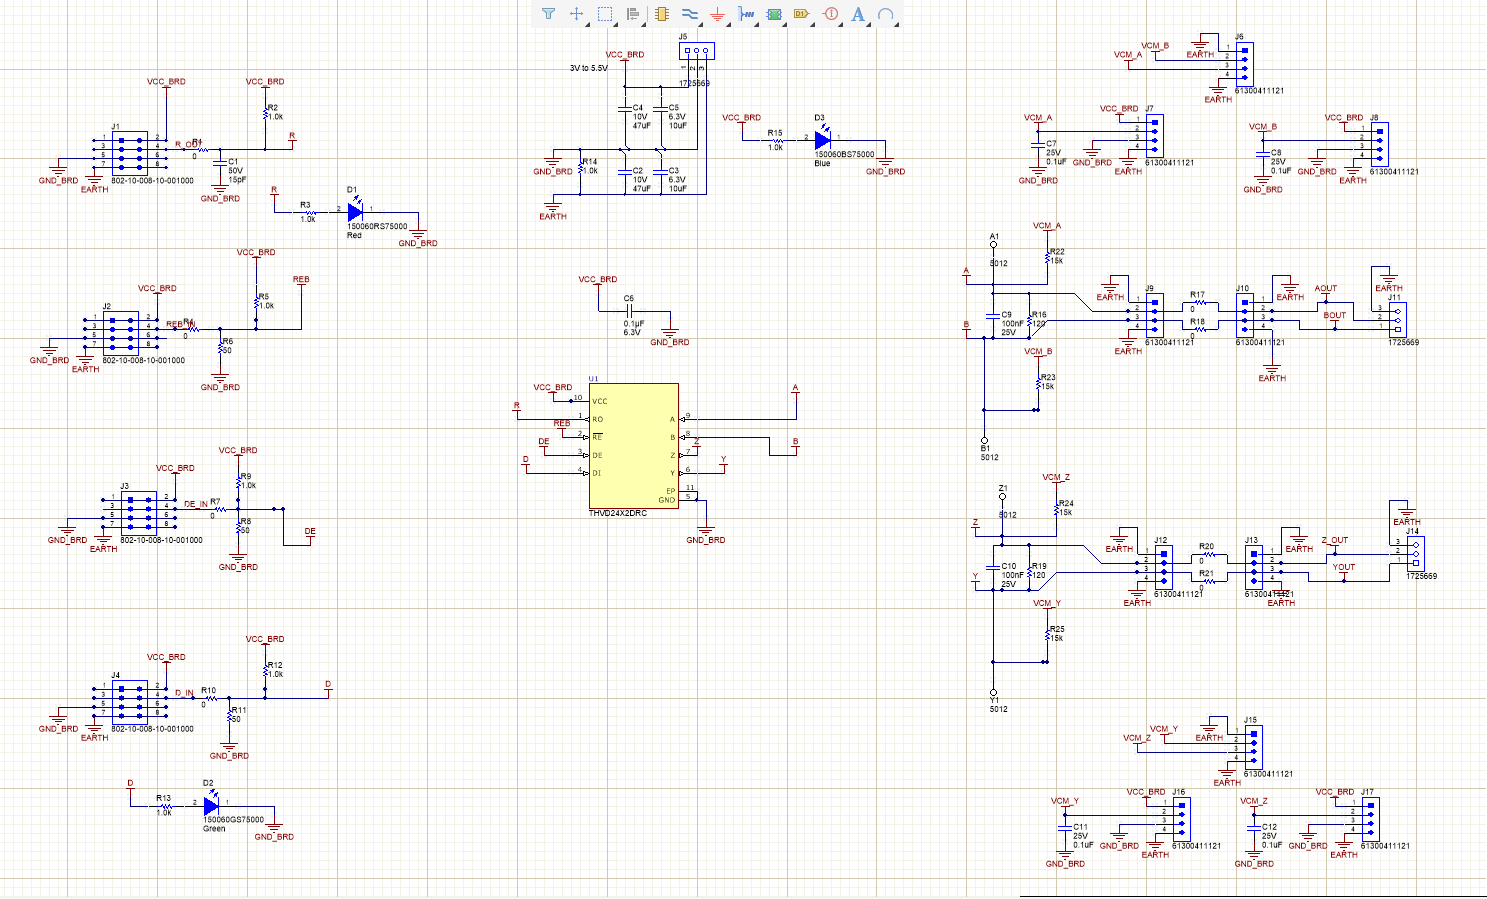
Task: Click the designator annotation tag icon
Action: (x=801, y=14)
